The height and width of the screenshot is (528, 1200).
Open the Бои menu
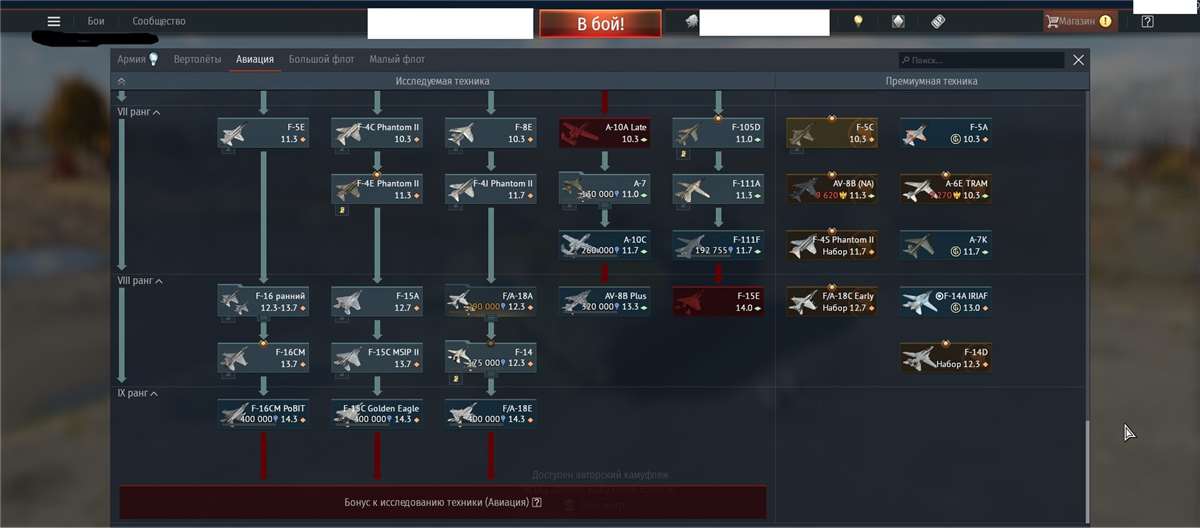coord(96,21)
